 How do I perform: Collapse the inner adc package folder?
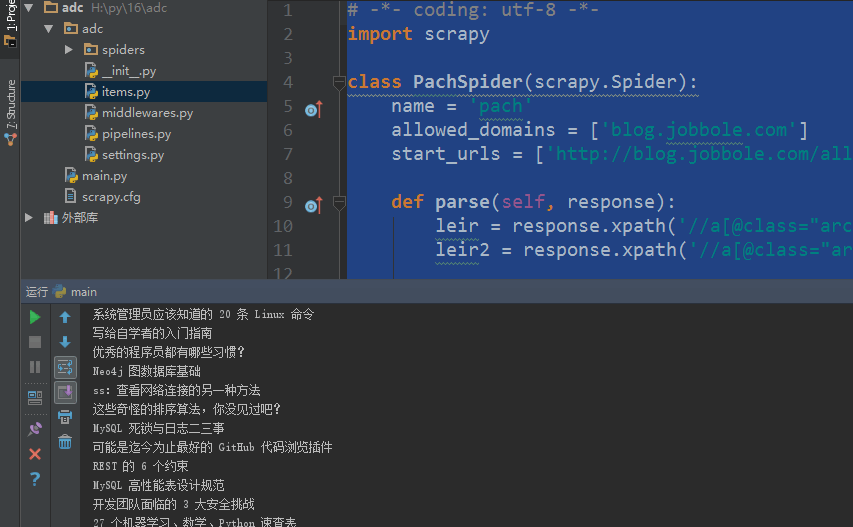coord(49,29)
